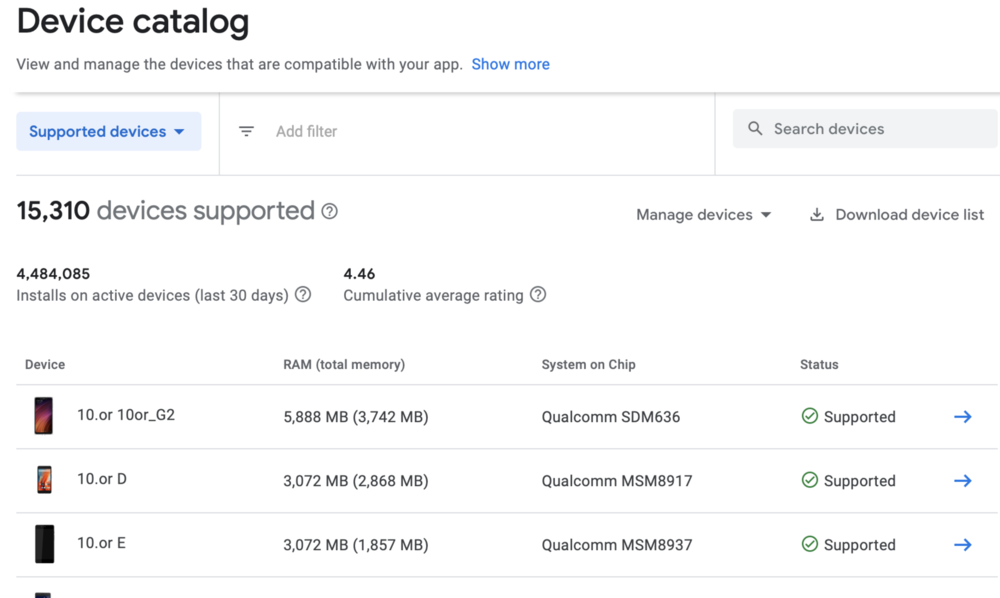
Task: Click the 10.or D phone thumbnail
Action: tap(44, 480)
